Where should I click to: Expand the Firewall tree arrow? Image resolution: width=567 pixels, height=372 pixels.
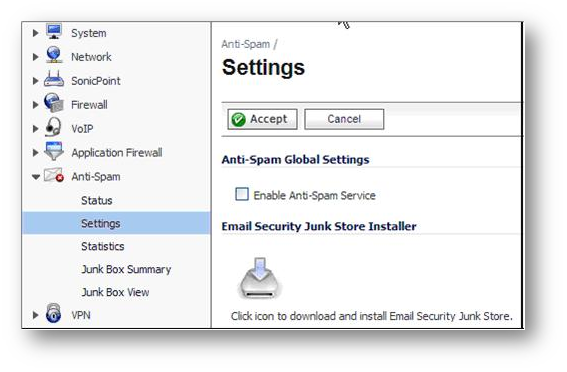coord(35,105)
